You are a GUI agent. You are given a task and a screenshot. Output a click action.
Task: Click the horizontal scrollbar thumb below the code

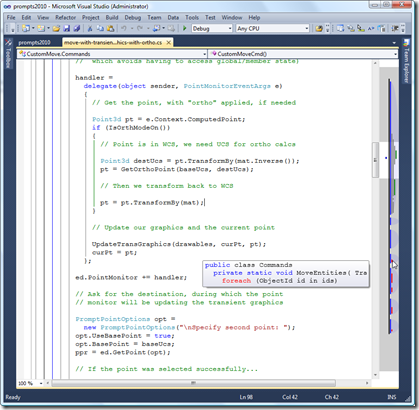pos(193,383)
